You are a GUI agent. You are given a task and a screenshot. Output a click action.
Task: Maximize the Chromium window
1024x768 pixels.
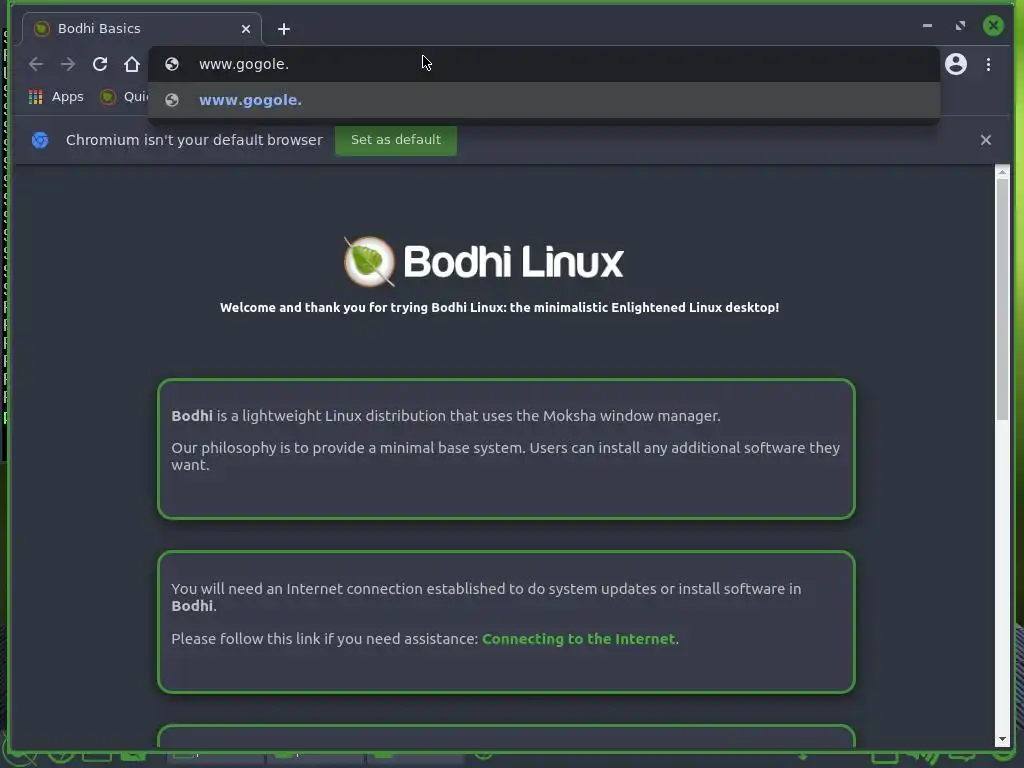click(960, 25)
